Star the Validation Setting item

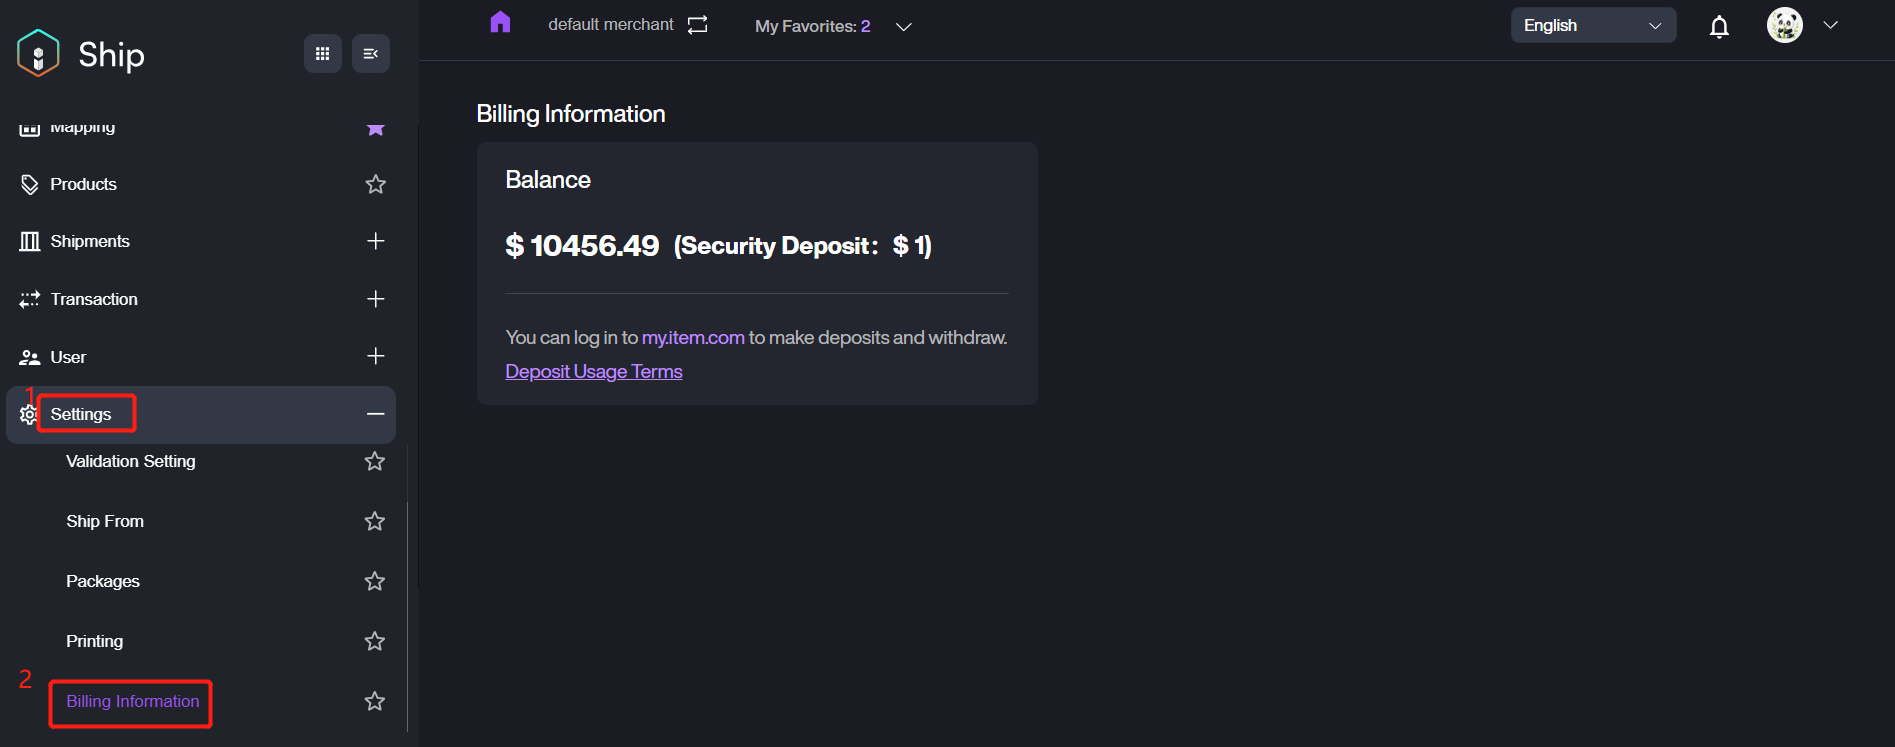(374, 461)
